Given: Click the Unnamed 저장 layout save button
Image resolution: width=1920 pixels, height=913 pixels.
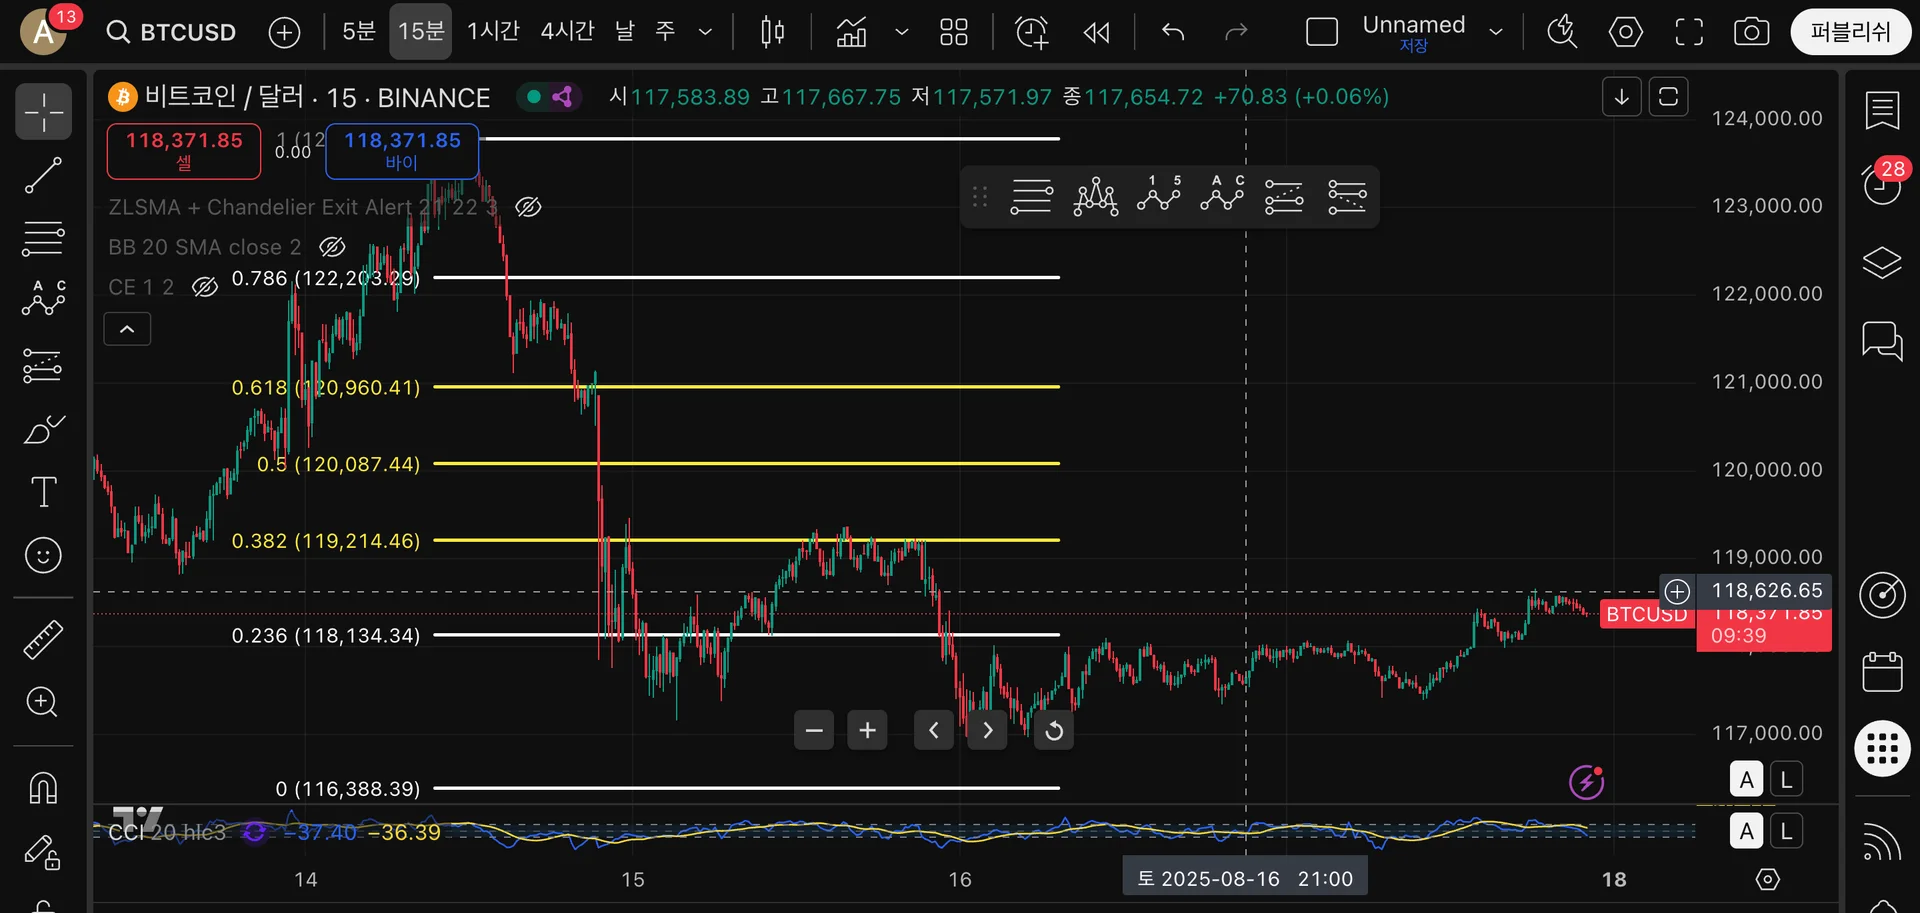Looking at the screenshot, I should pyautogui.click(x=1414, y=32).
